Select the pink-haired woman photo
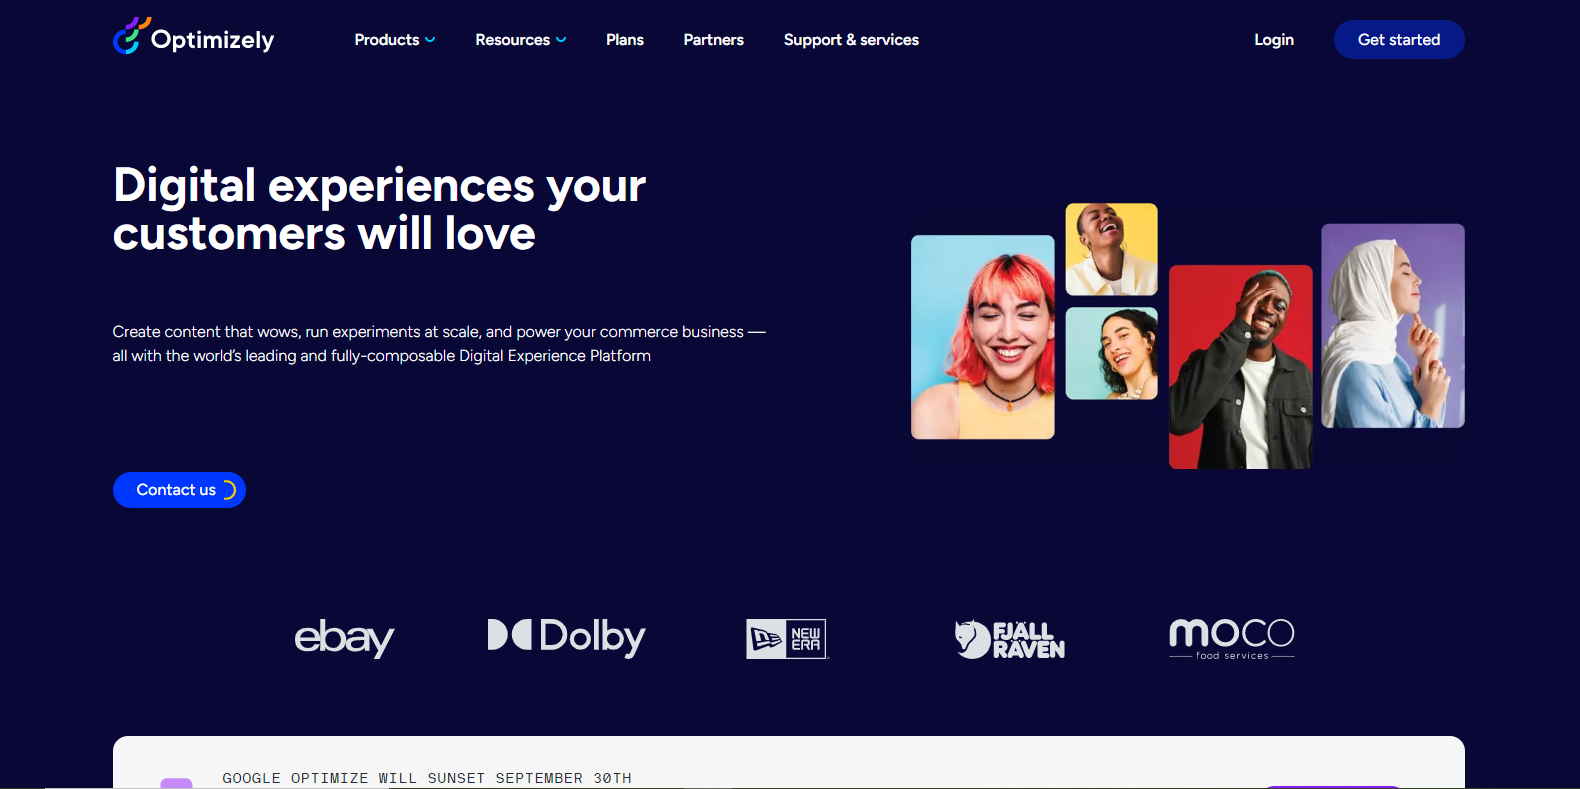 coord(983,337)
